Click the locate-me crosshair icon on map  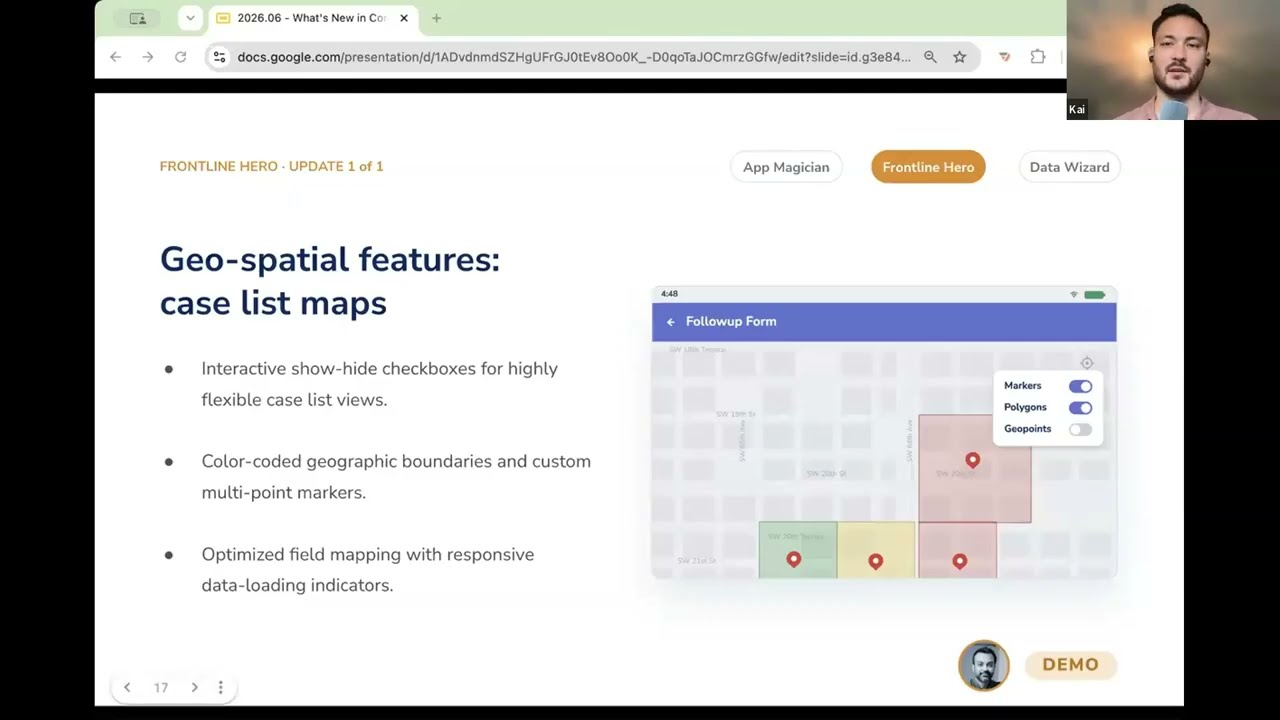(1087, 363)
